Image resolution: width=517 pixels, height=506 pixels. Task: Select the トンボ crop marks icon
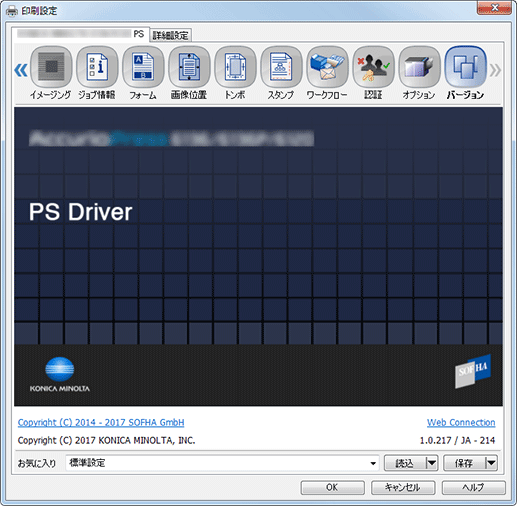point(235,67)
